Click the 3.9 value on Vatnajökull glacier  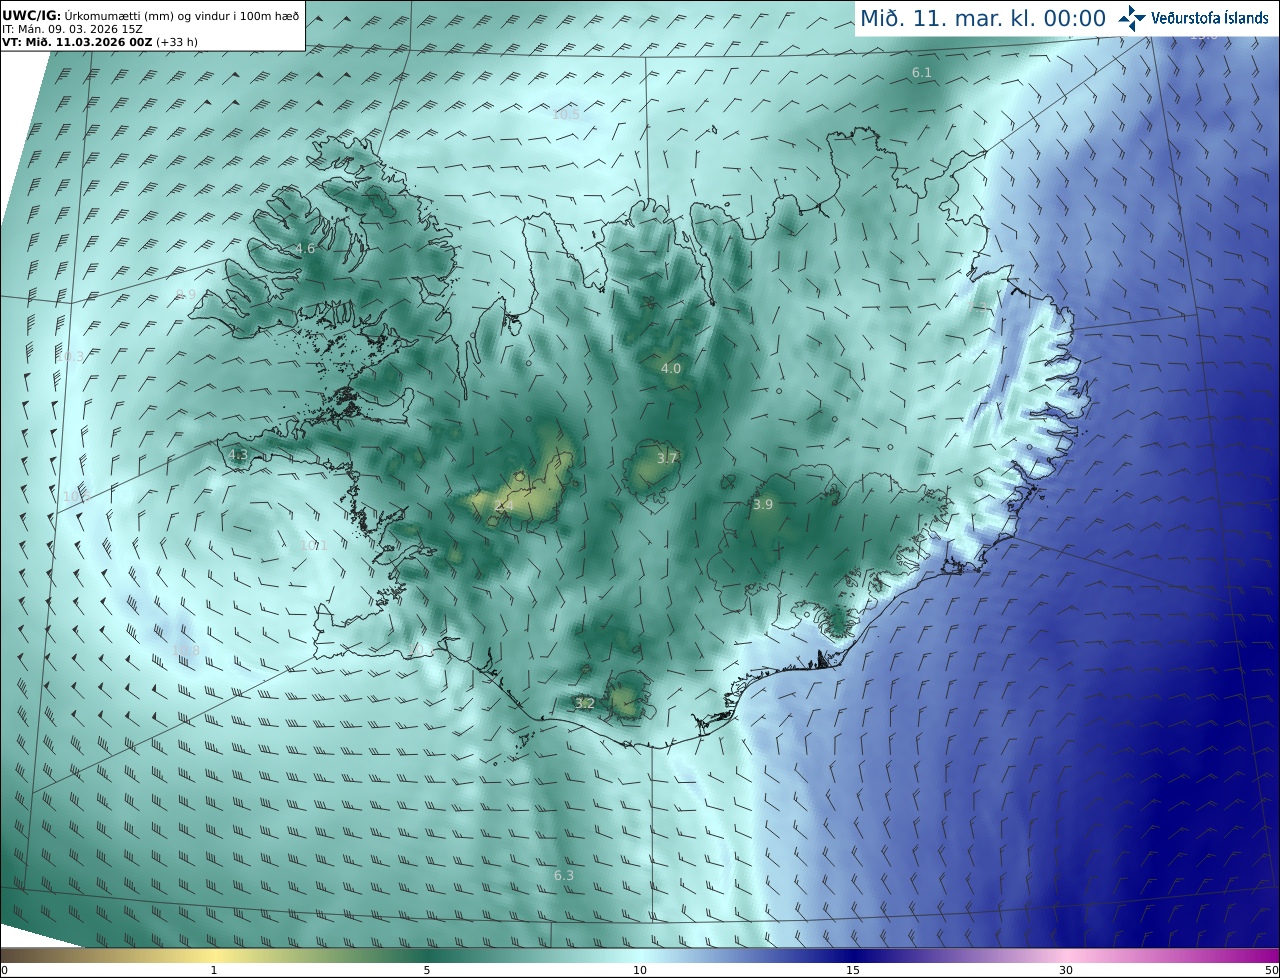tap(763, 505)
